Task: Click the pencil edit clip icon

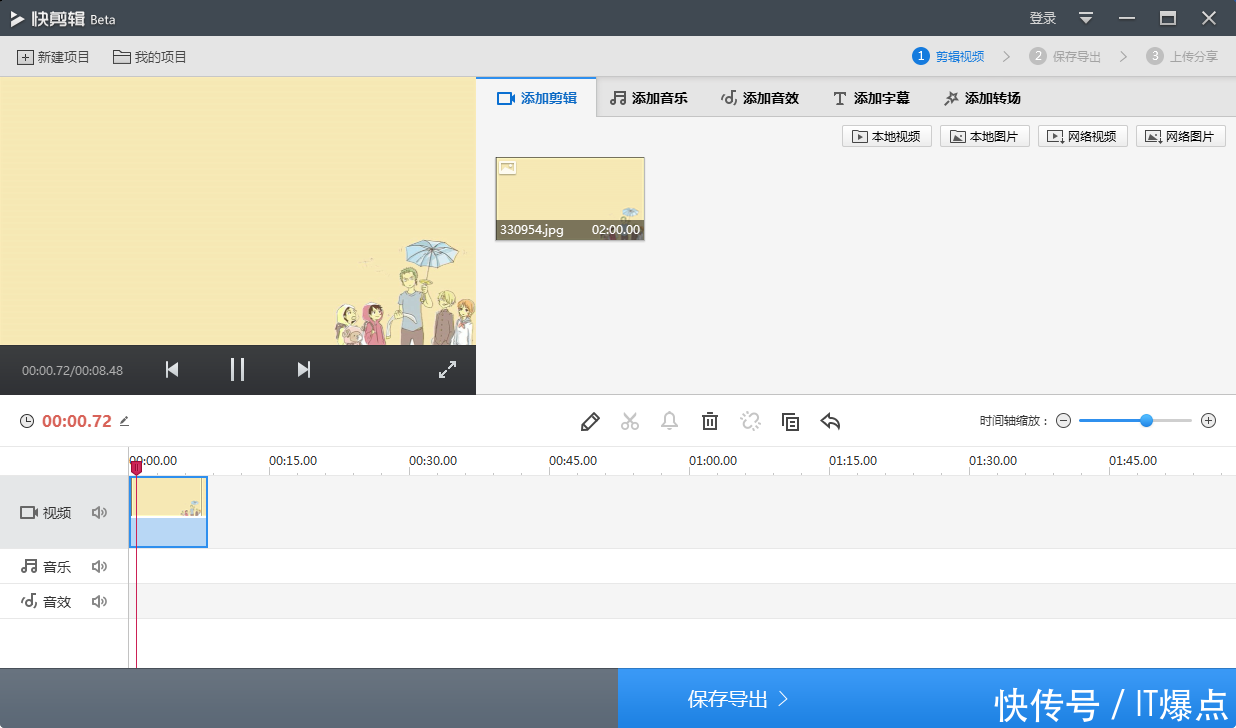Action: (x=590, y=422)
